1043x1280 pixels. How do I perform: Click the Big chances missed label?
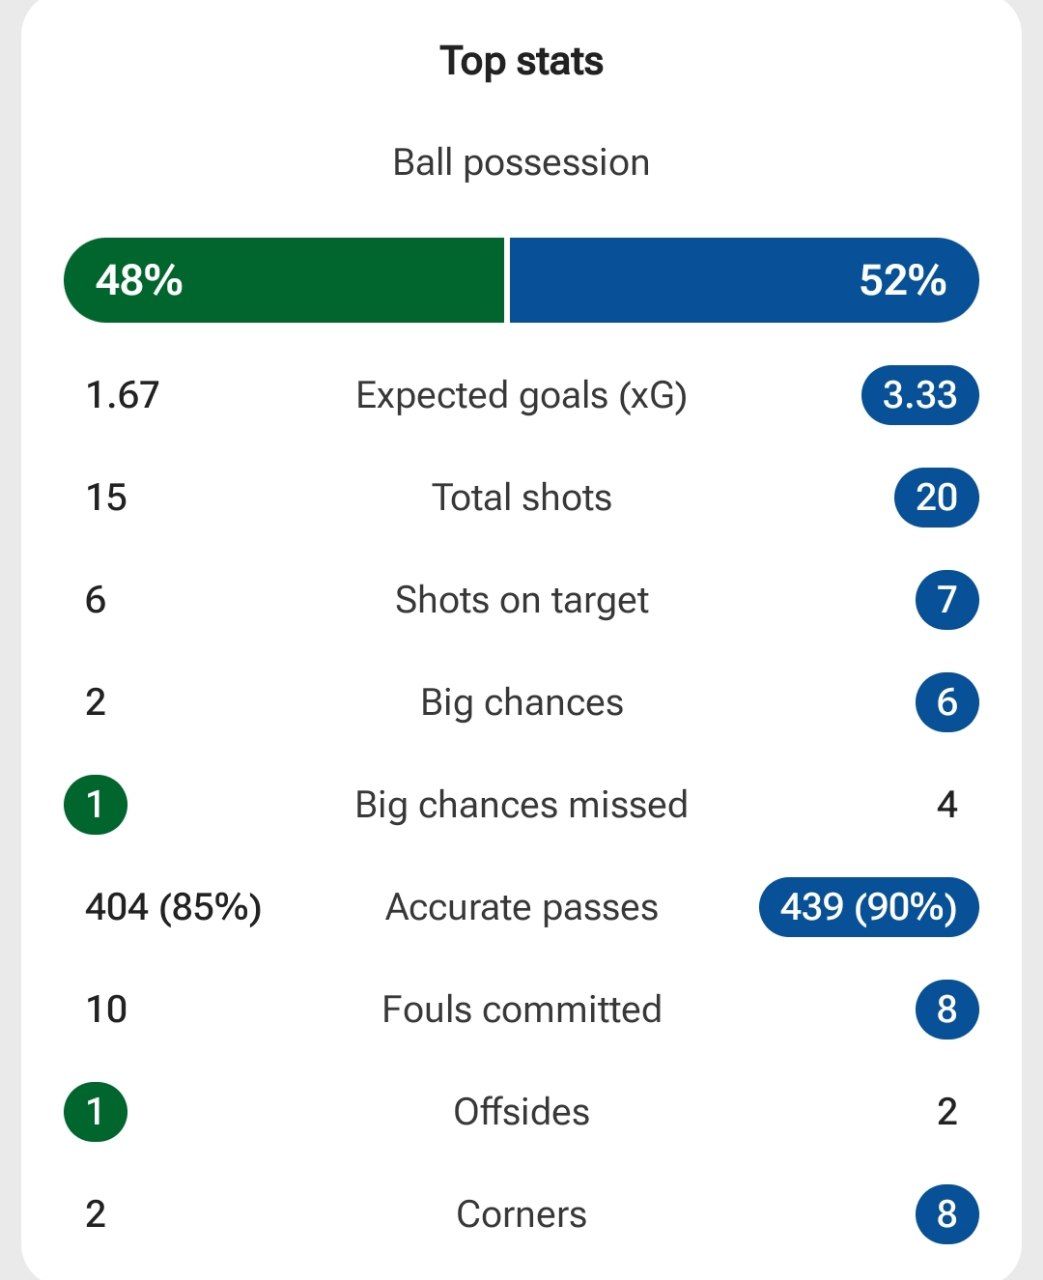point(521,805)
